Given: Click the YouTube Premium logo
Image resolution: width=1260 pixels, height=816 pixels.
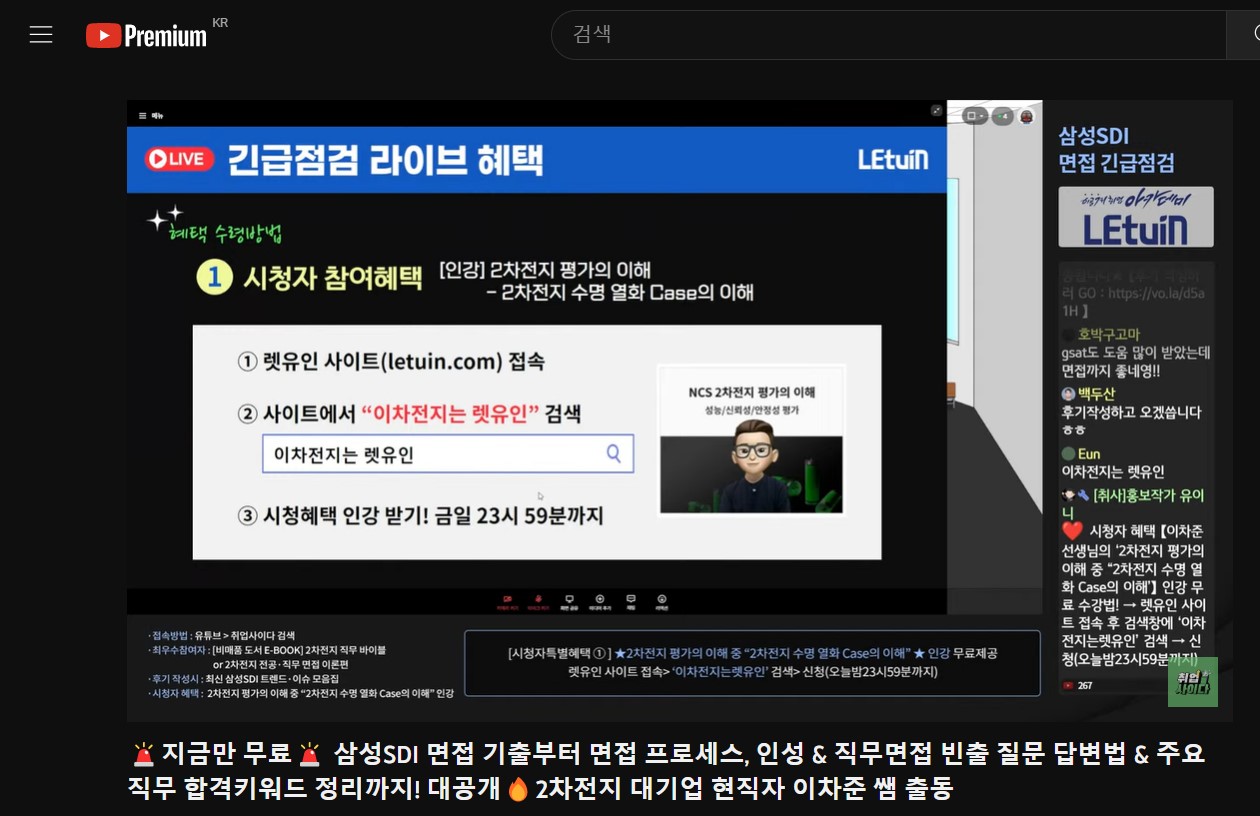Looking at the screenshot, I should [x=146, y=35].
